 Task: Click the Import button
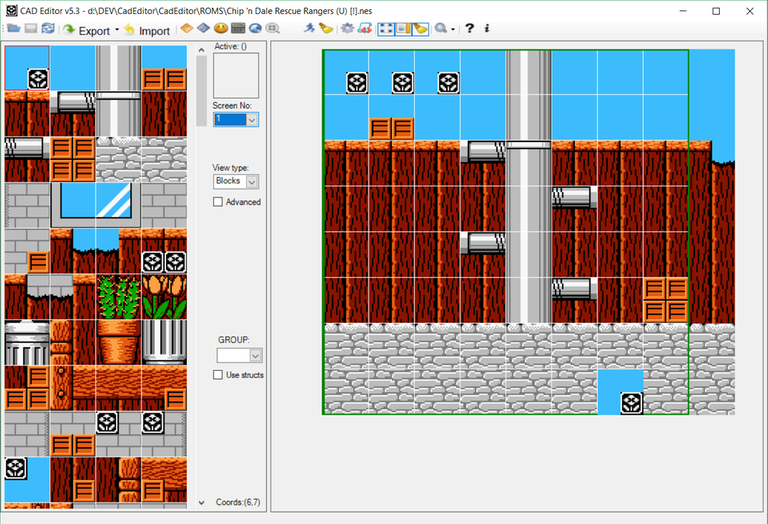[x=146, y=30]
